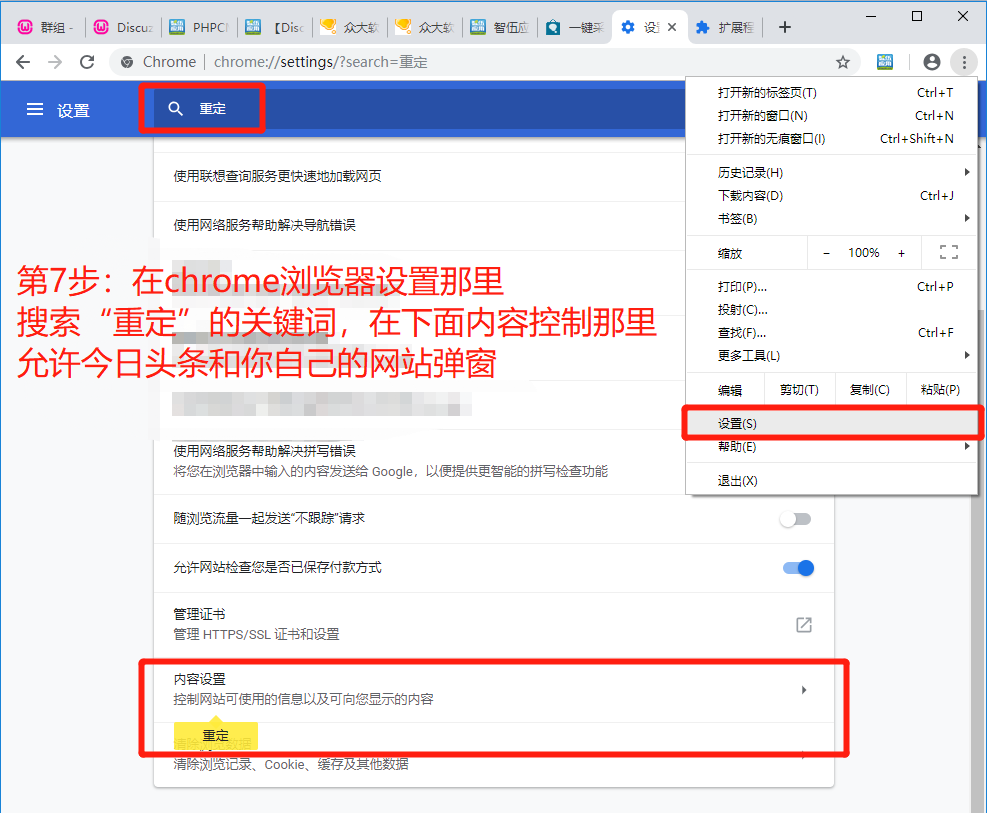Reload the current page
The image size is (987, 814).
[87, 62]
